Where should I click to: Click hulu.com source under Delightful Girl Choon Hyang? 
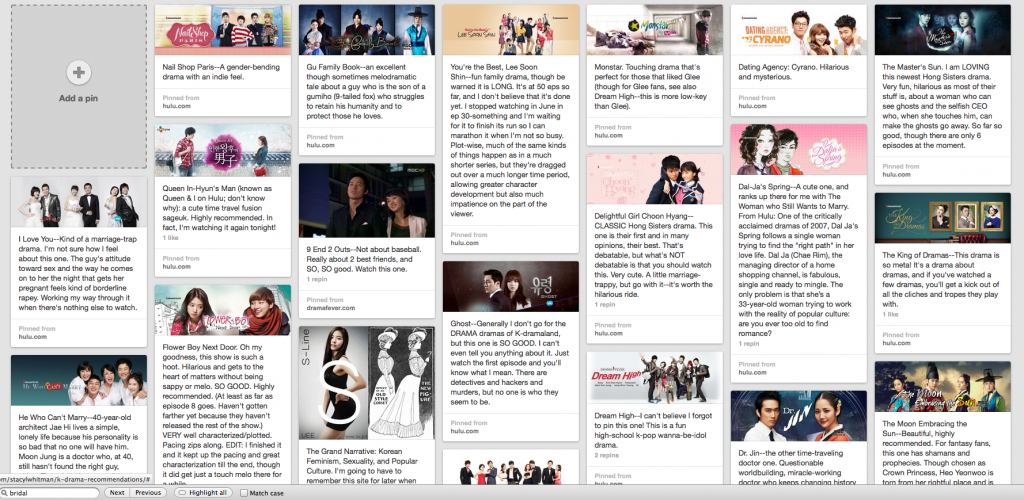coord(608,333)
